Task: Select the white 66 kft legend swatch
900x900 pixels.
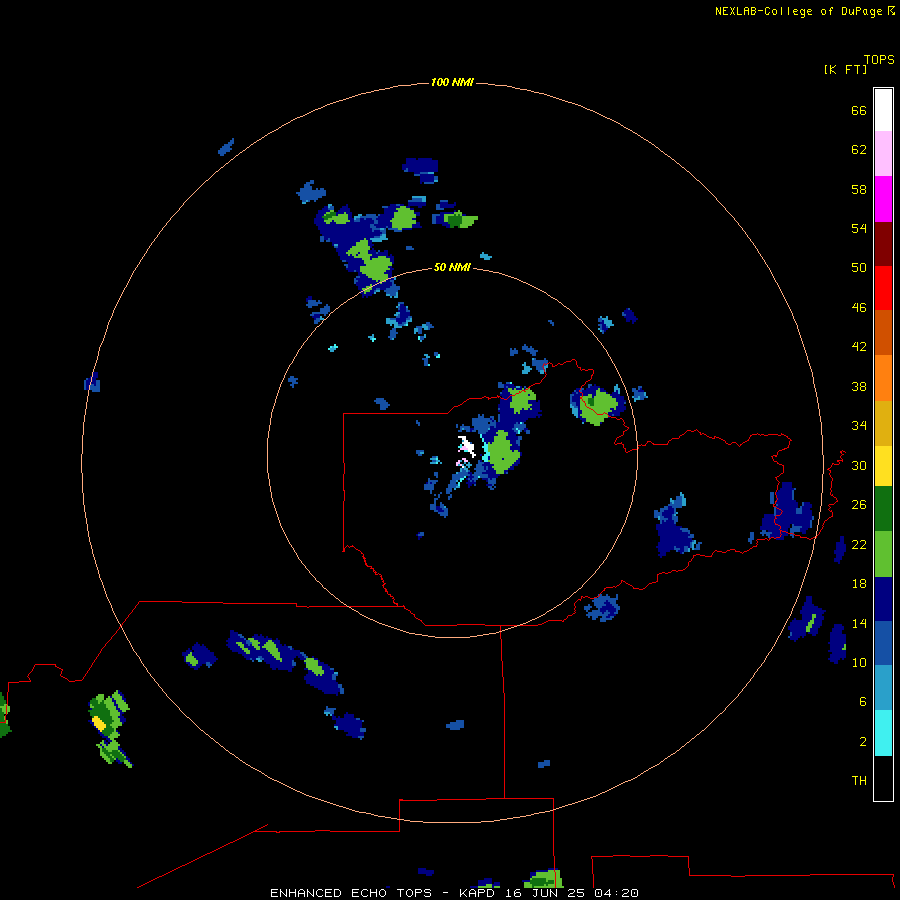Action: [x=883, y=110]
